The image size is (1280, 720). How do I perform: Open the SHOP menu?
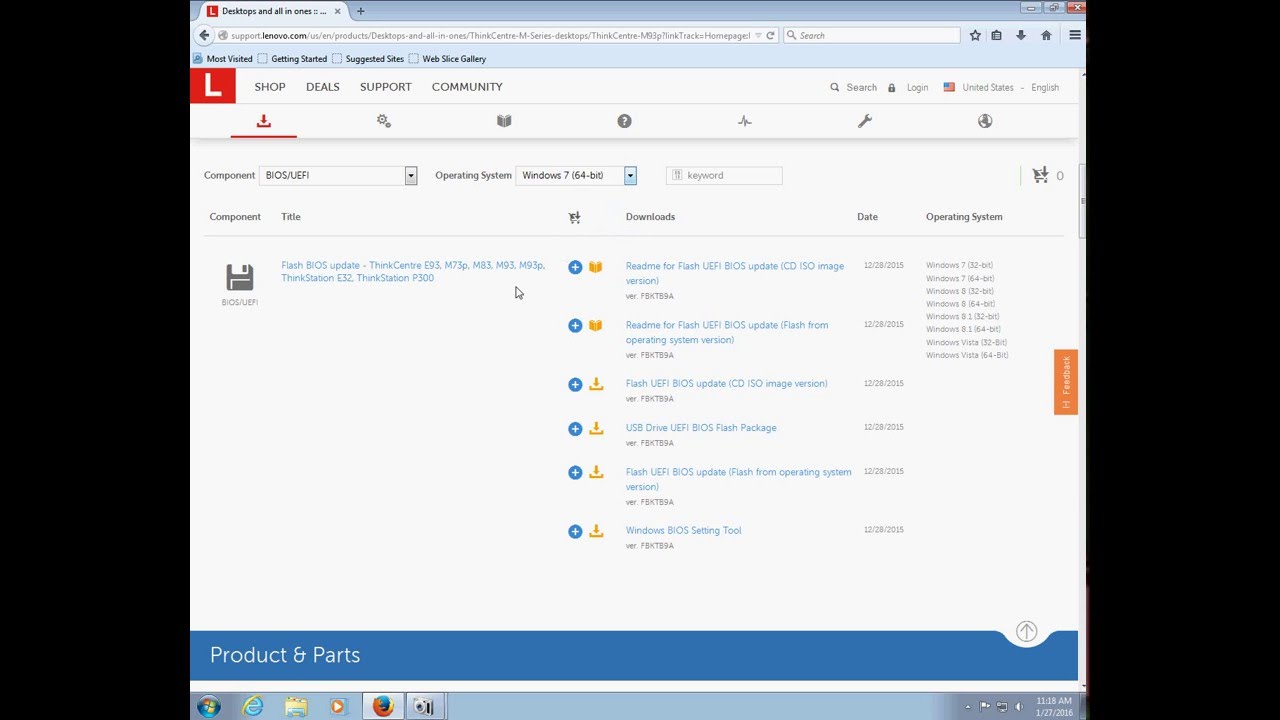[270, 87]
